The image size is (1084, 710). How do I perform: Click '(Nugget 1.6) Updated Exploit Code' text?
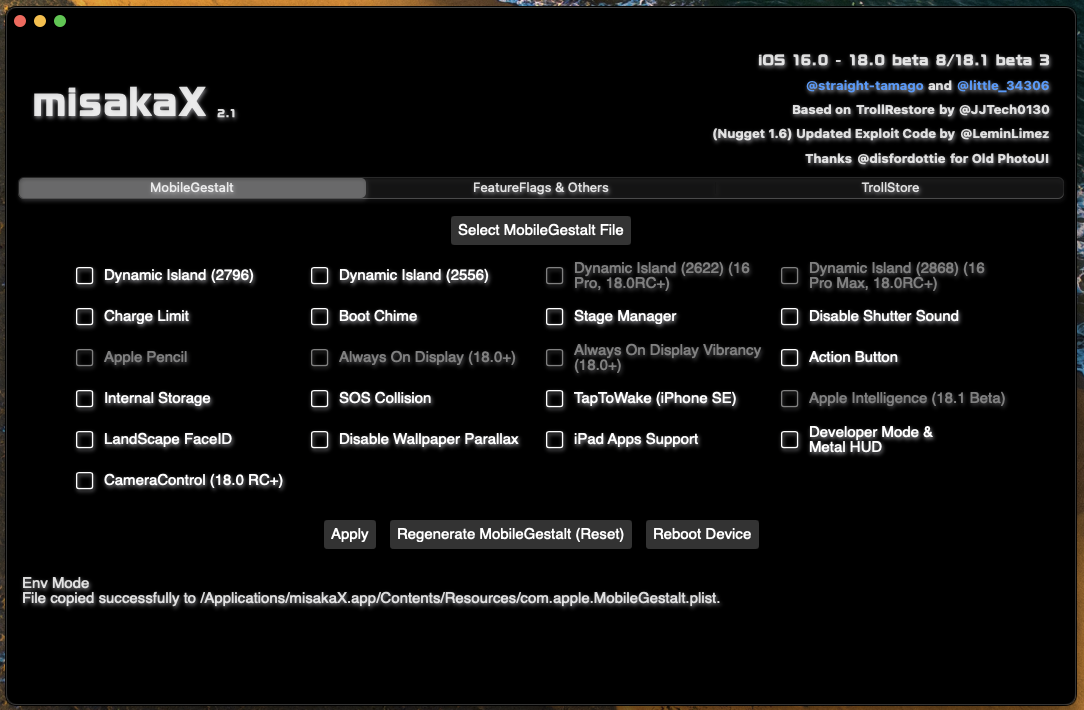tap(881, 134)
